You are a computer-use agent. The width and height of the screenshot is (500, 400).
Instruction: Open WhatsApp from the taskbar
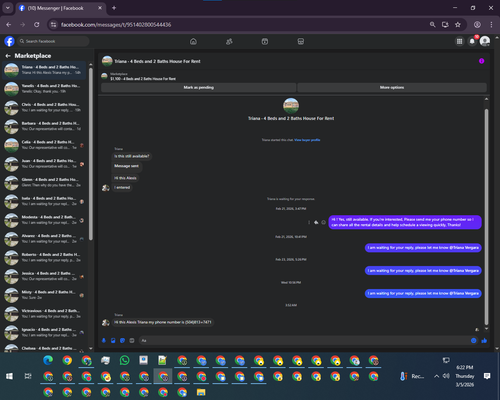click(125, 360)
